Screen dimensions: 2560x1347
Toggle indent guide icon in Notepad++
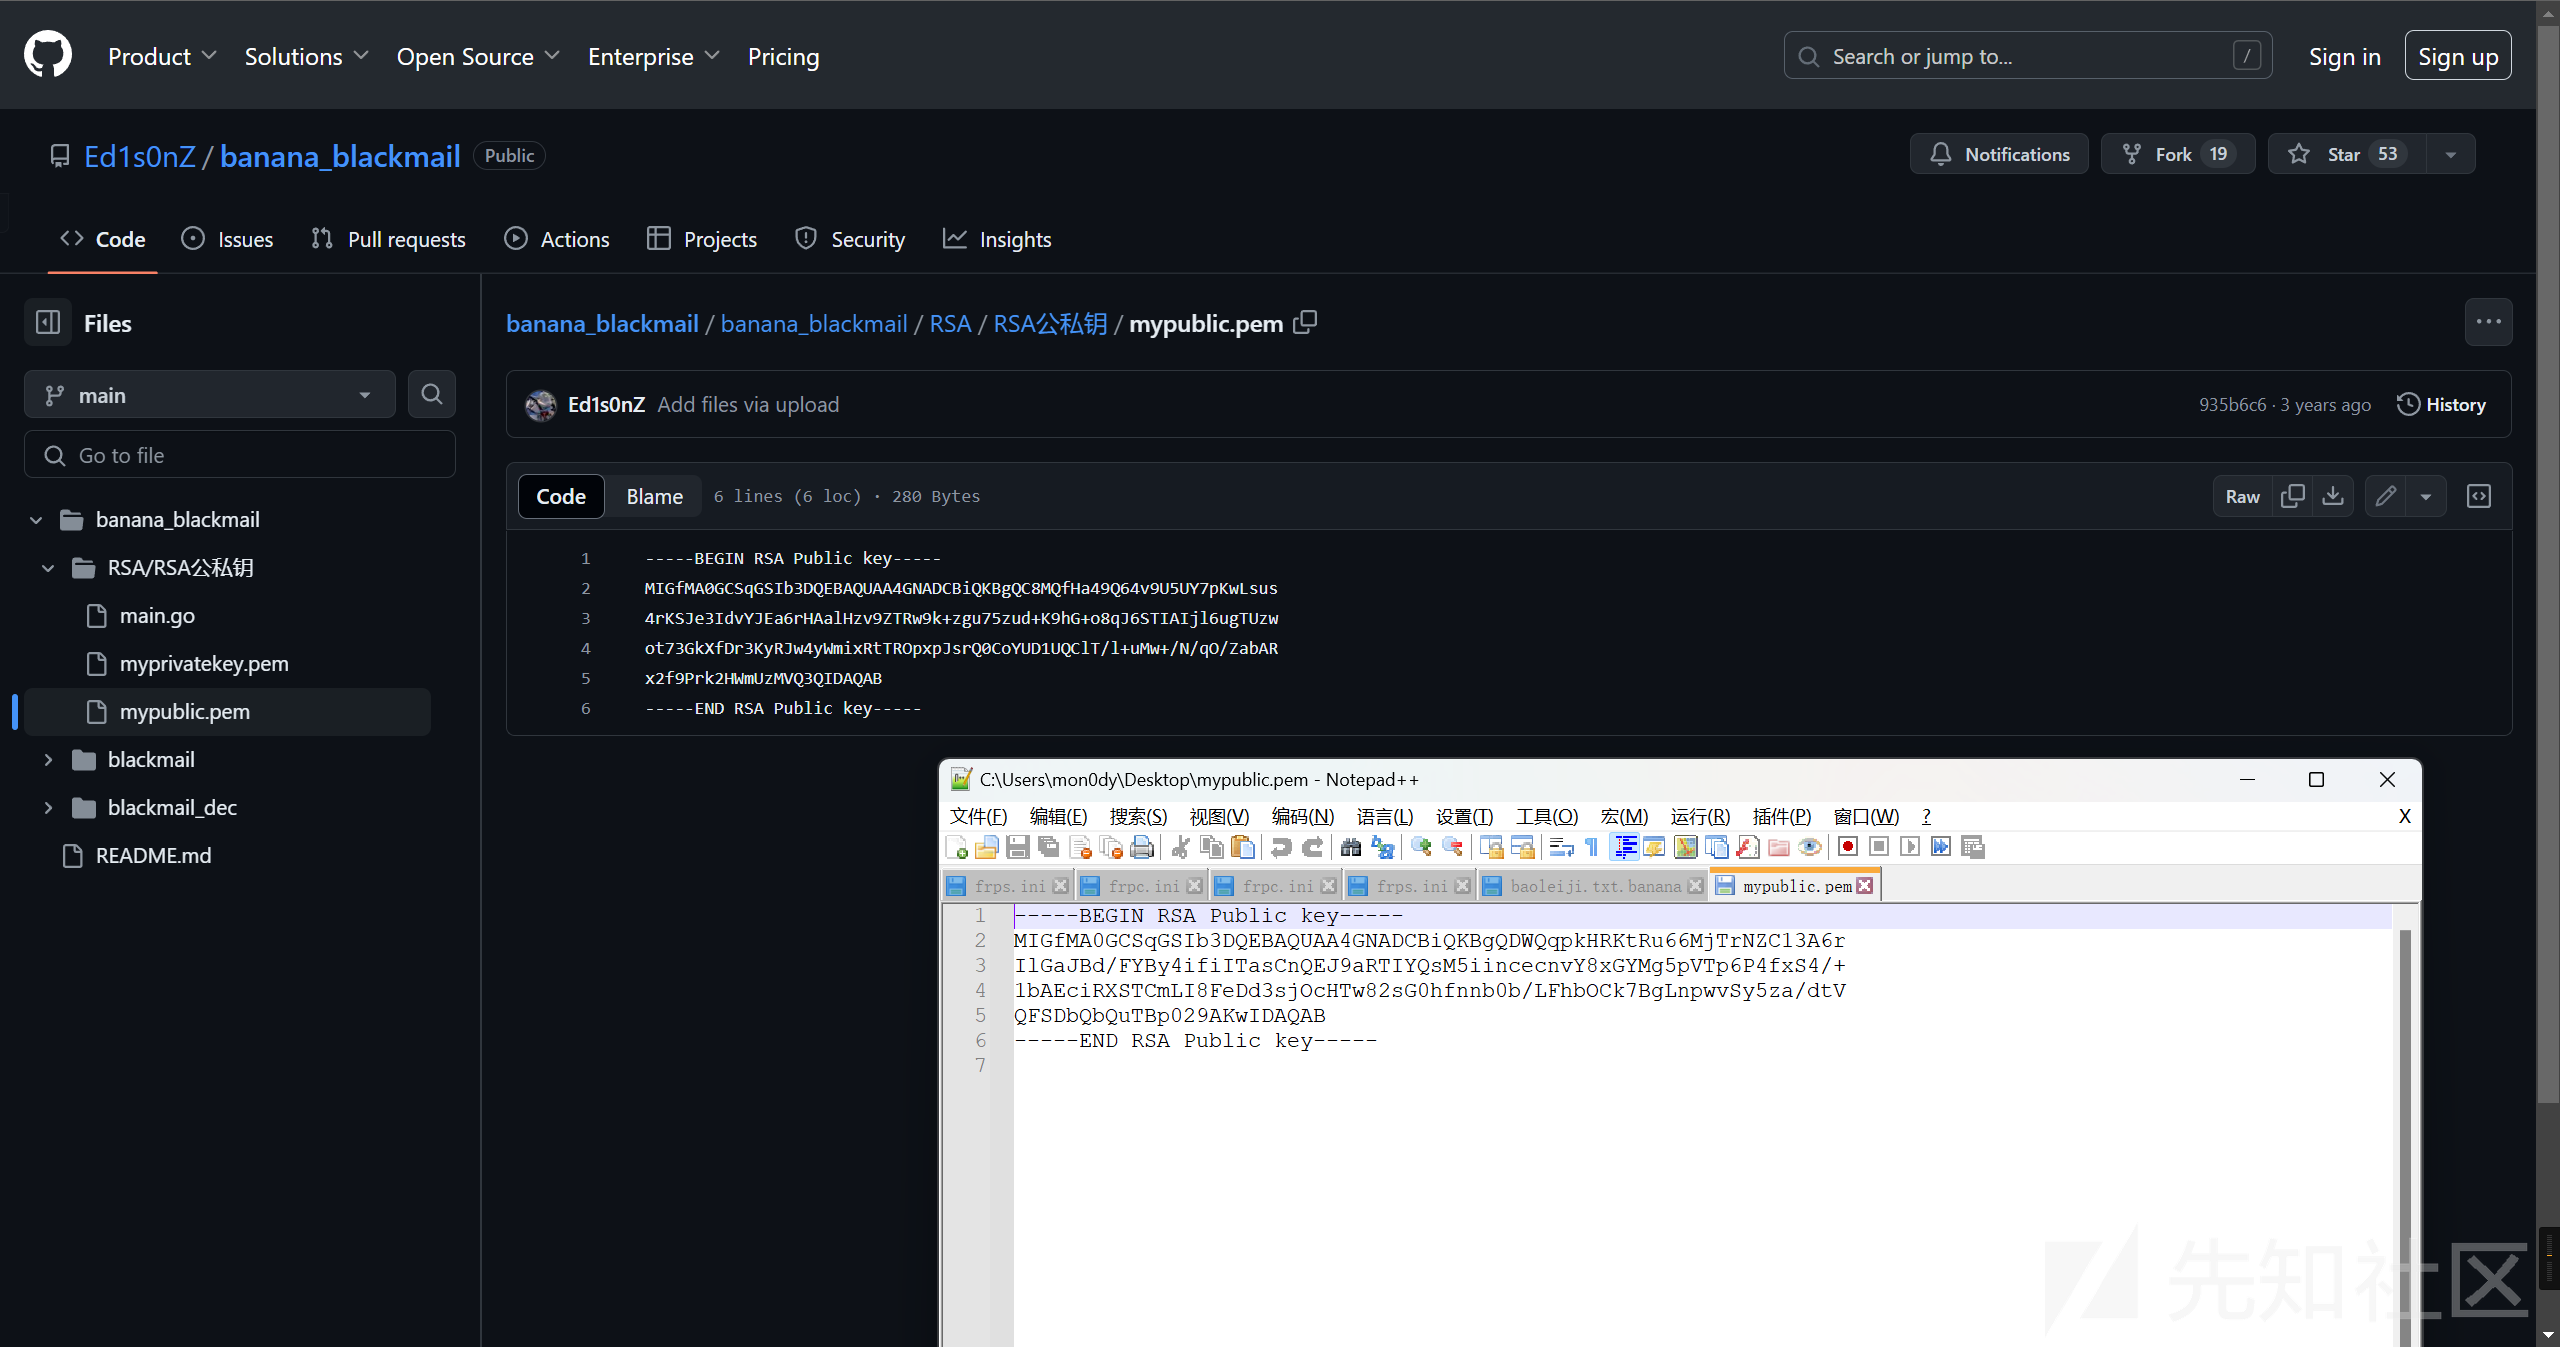pos(1626,847)
